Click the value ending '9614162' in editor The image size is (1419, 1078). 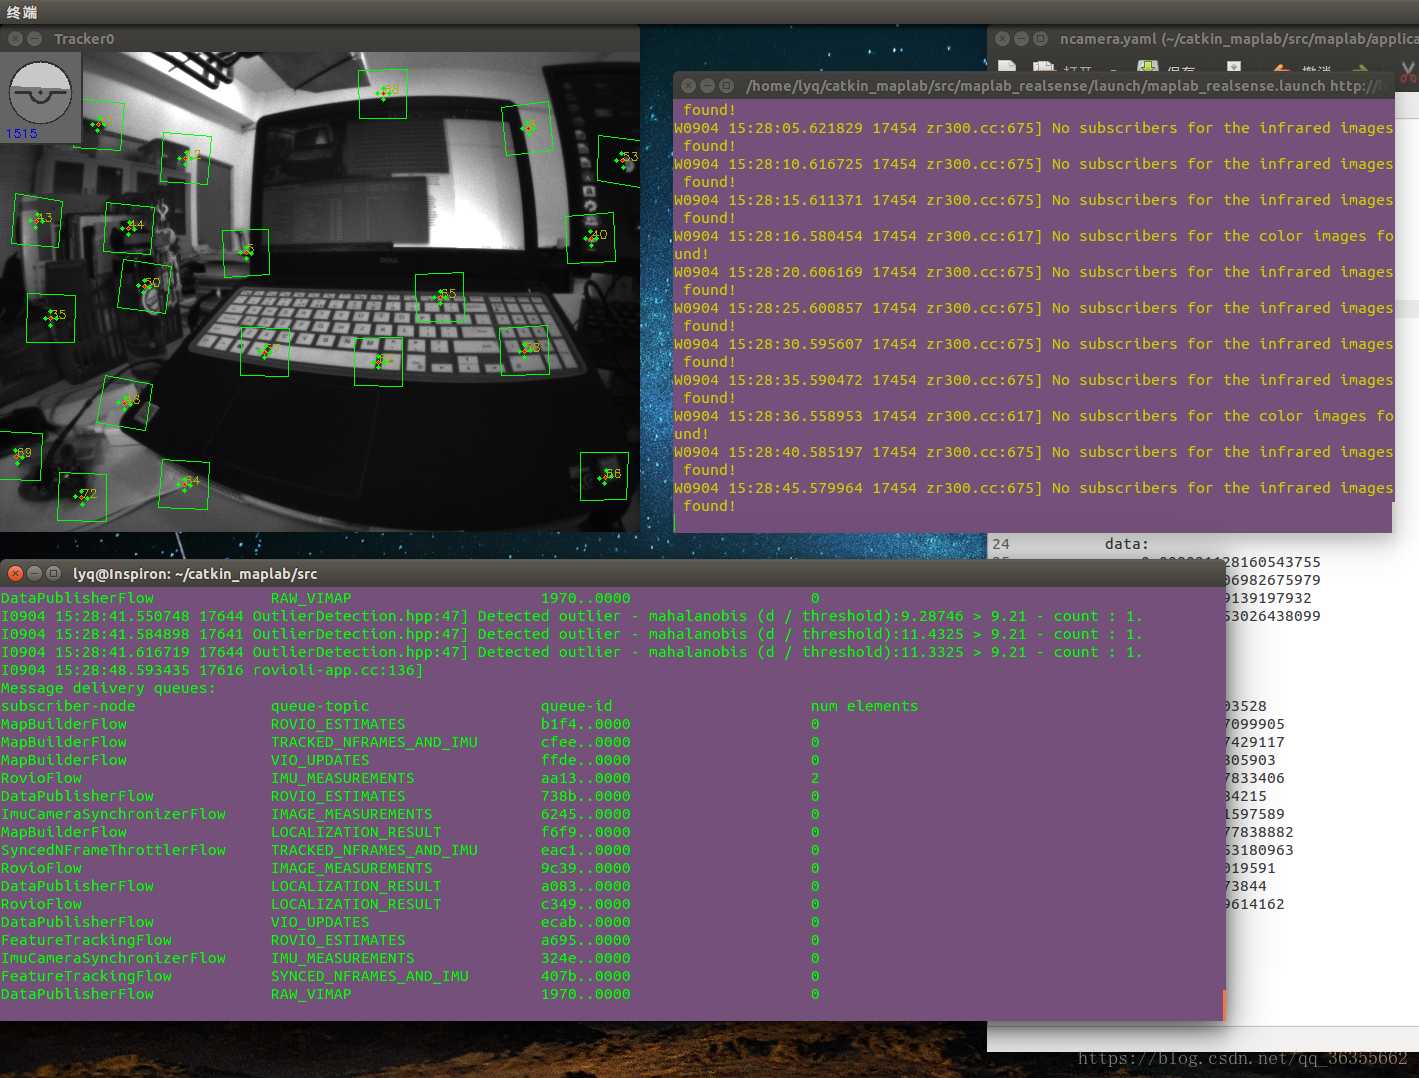[x=1255, y=904]
